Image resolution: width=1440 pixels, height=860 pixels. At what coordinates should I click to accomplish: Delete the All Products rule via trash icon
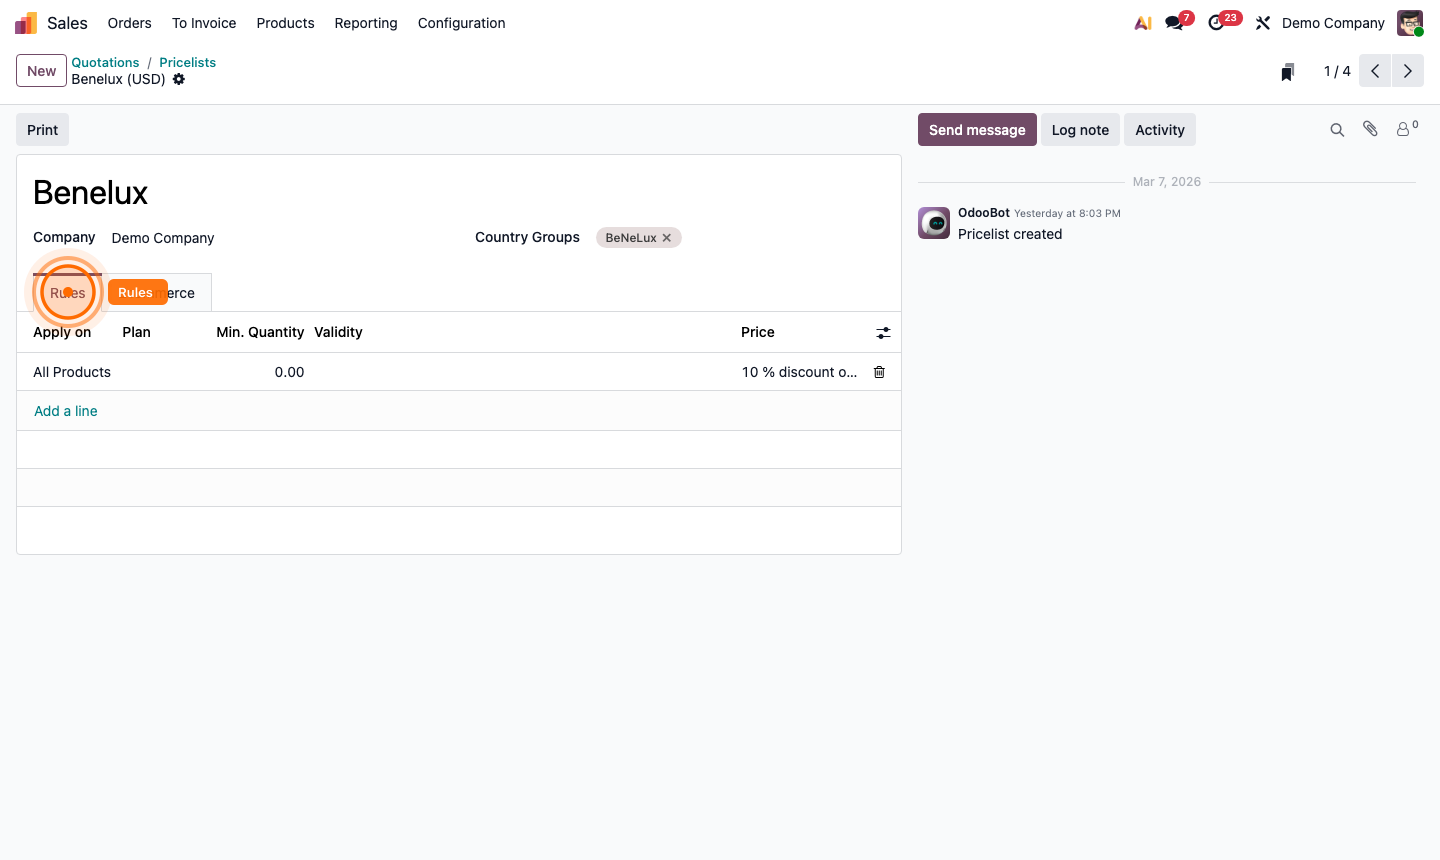tap(879, 371)
